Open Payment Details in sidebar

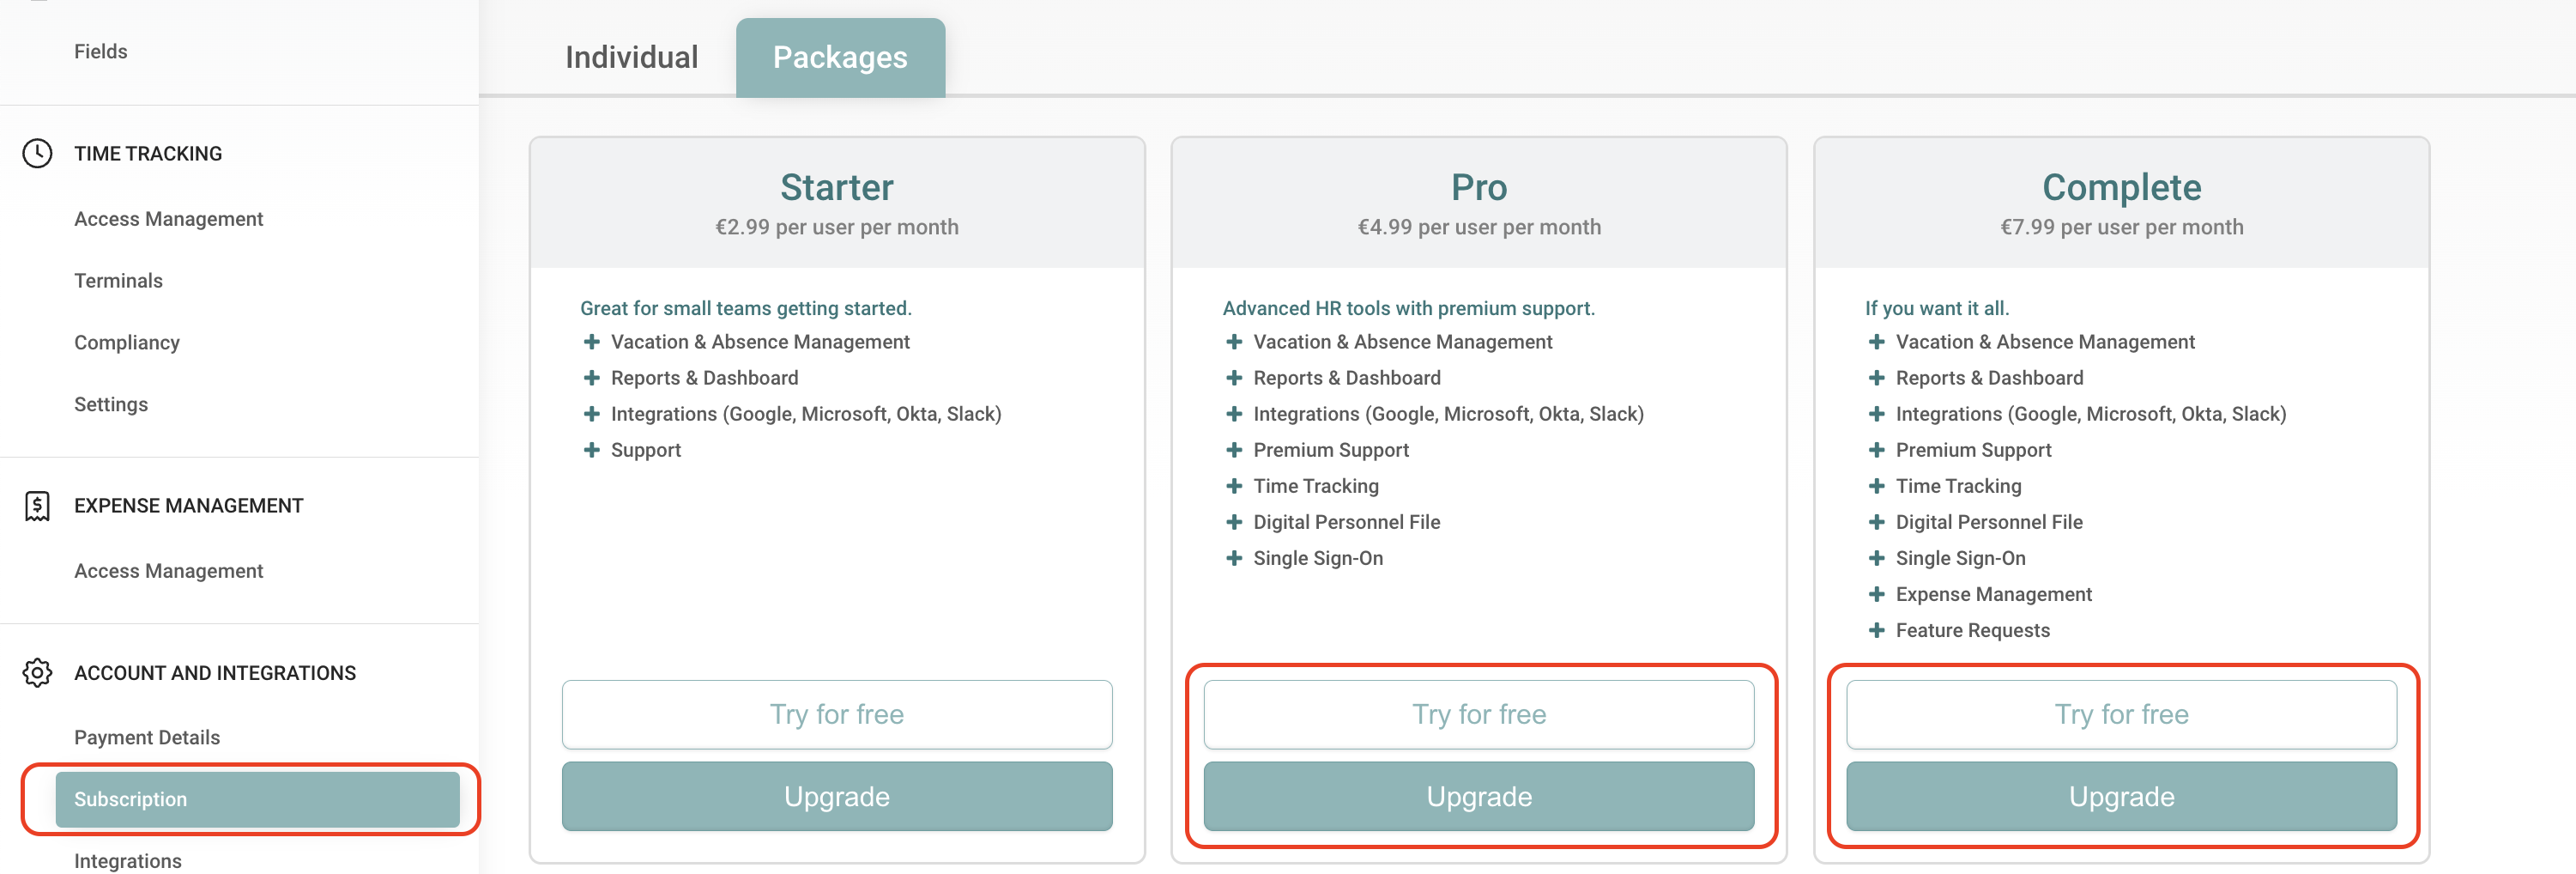(147, 737)
